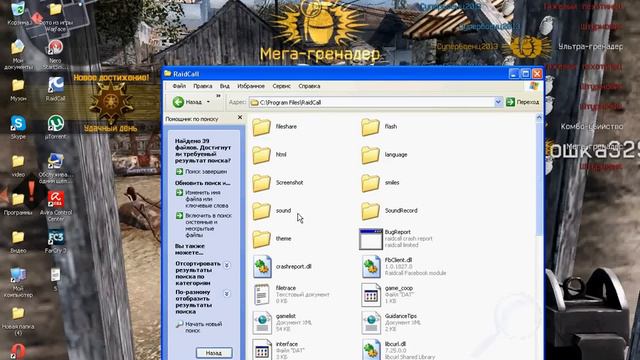The width and height of the screenshot is (640, 360).
Task: Click the Переход go button
Action: (x=522, y=102)
